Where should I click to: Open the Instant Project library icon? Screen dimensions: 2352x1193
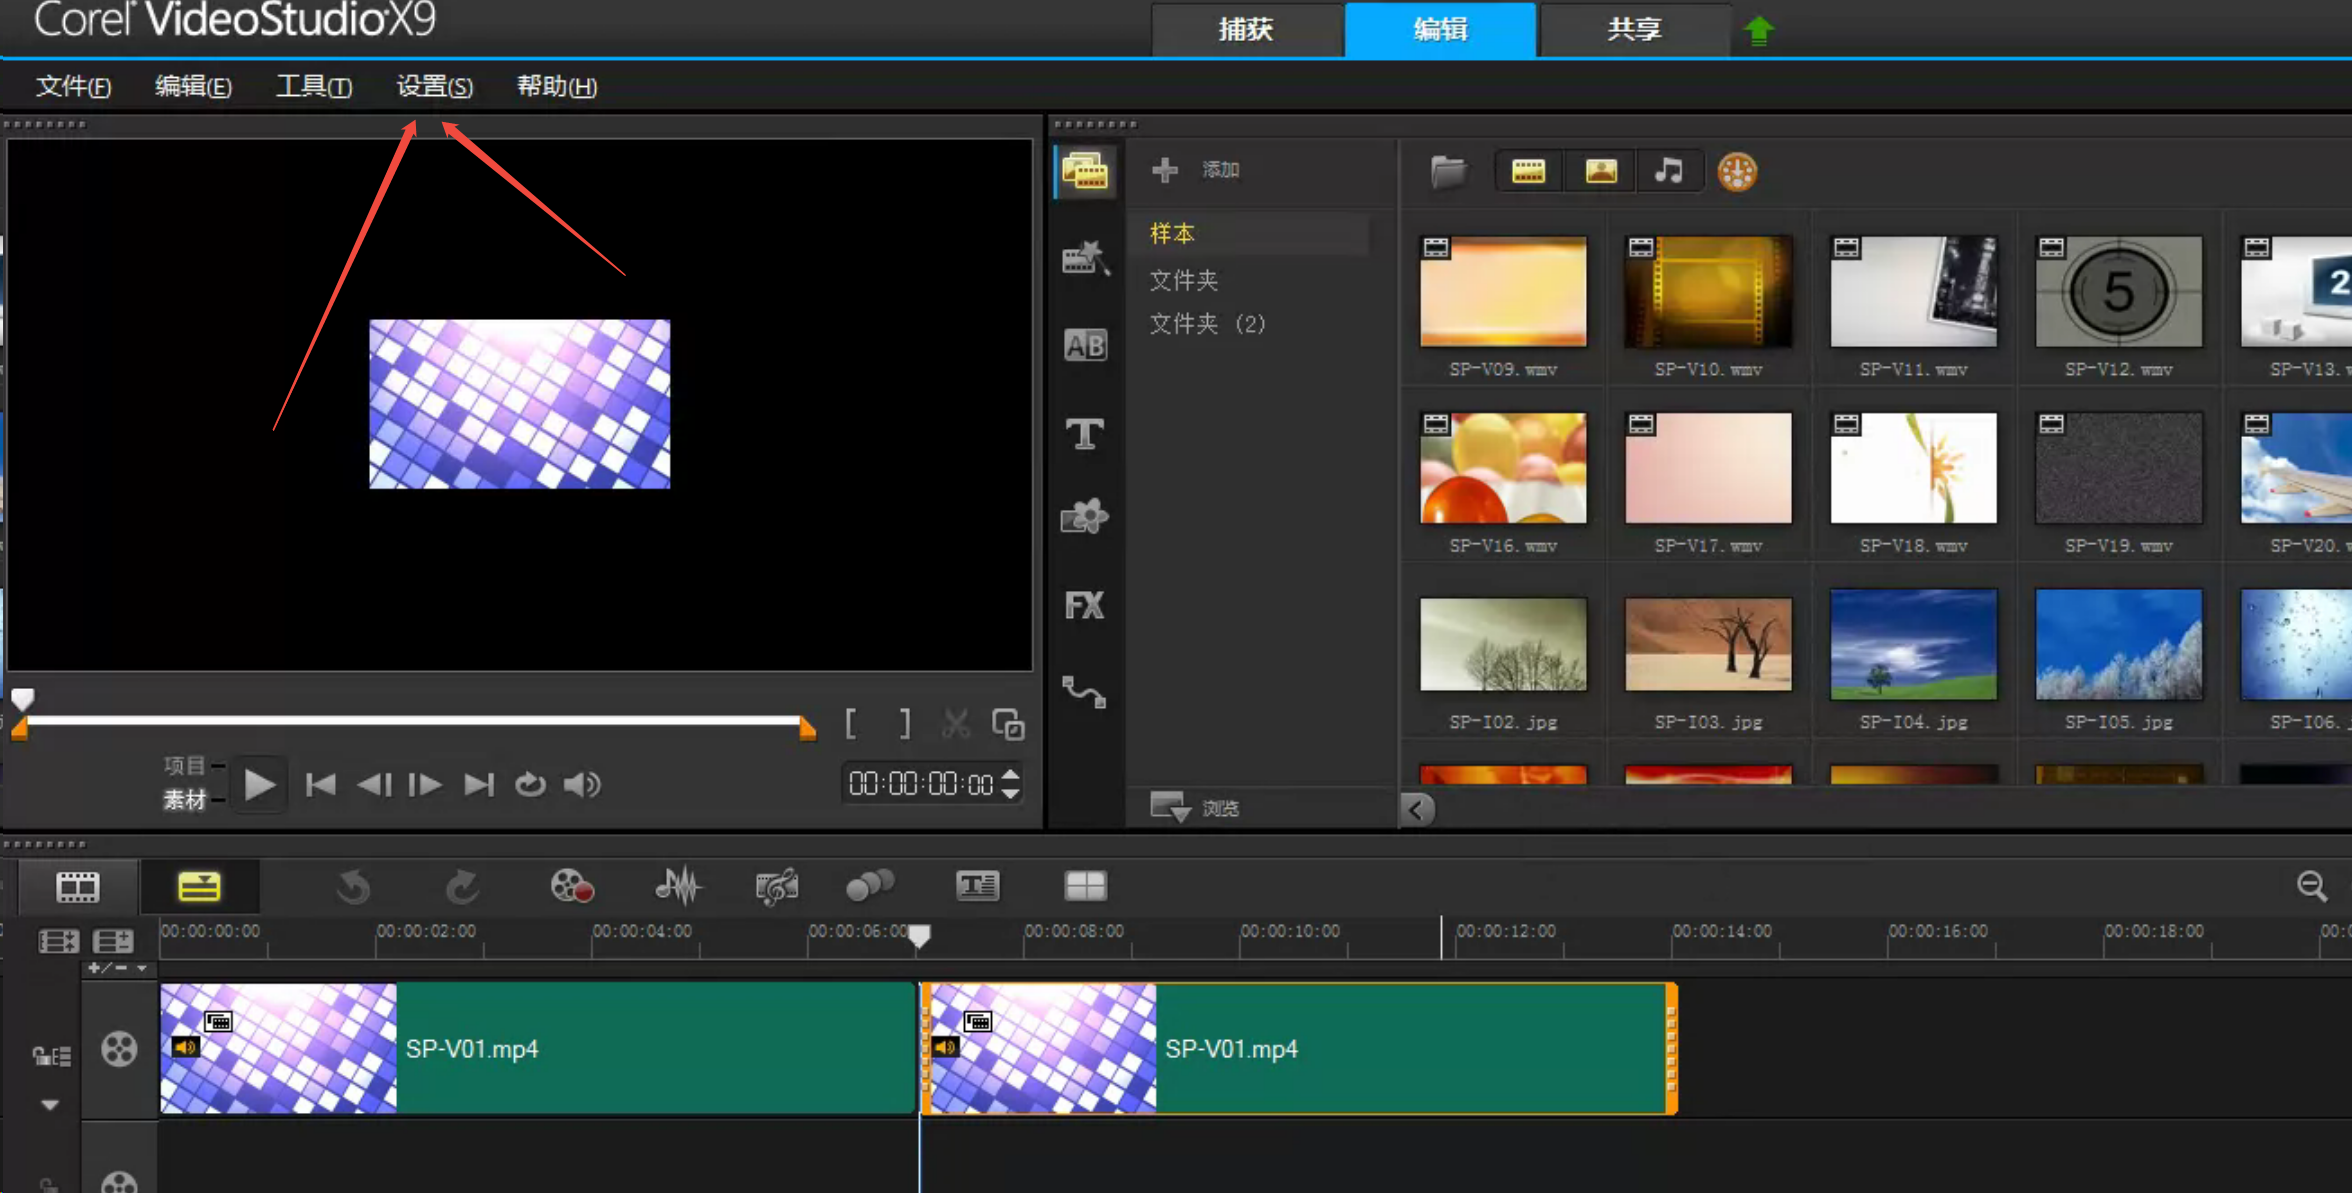(x=1085, y=259)
